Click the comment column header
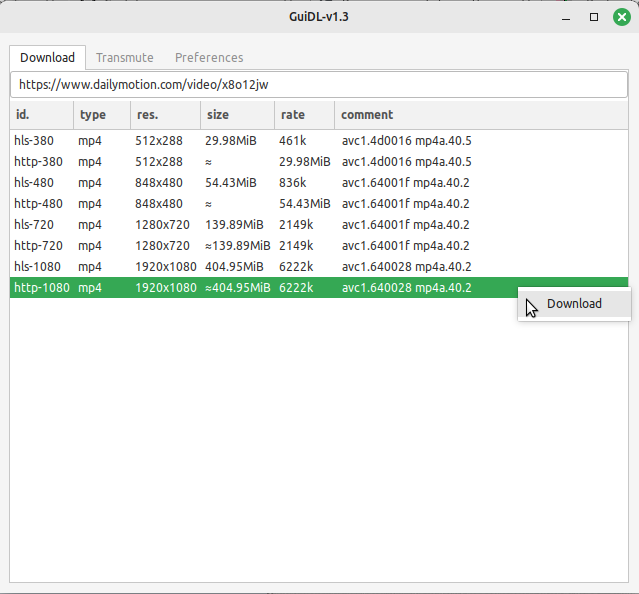 point(480,115)
